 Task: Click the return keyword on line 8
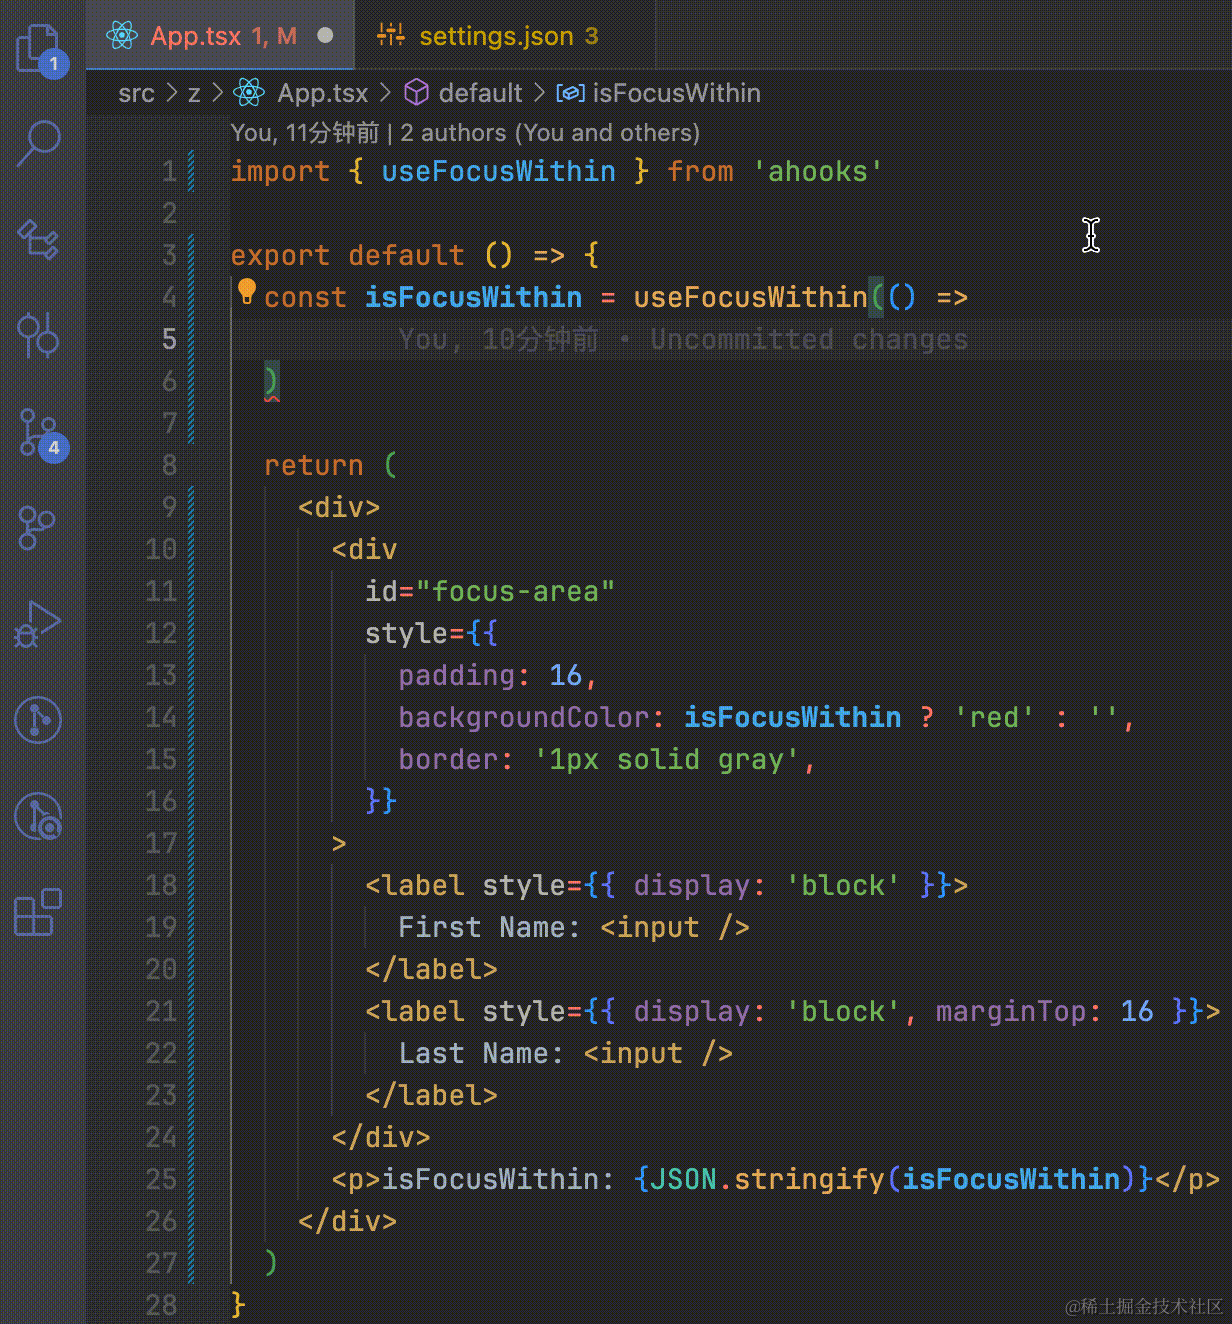coord(314,465)
